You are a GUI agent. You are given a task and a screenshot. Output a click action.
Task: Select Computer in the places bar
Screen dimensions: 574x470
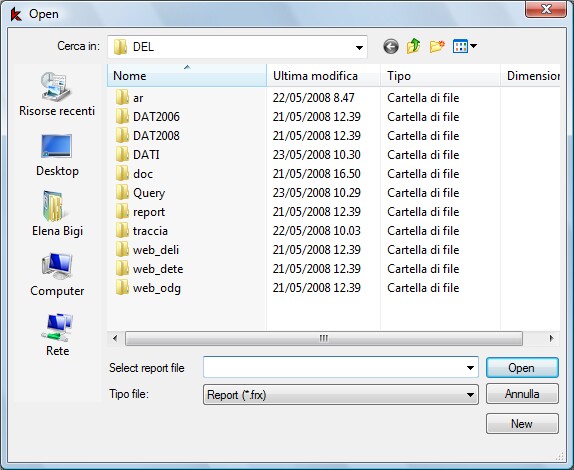[57, 274]
